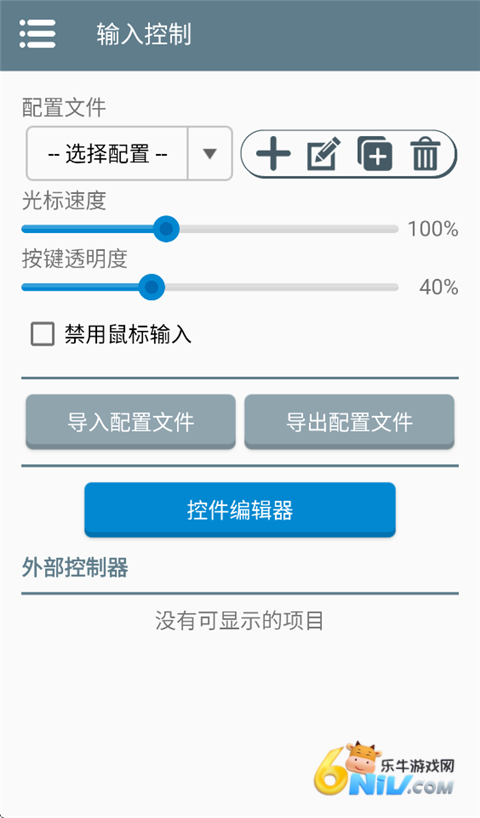Click the 100% cursor speed value
Viewport: 480px width, 818px height.
click(x=433, y=229)
